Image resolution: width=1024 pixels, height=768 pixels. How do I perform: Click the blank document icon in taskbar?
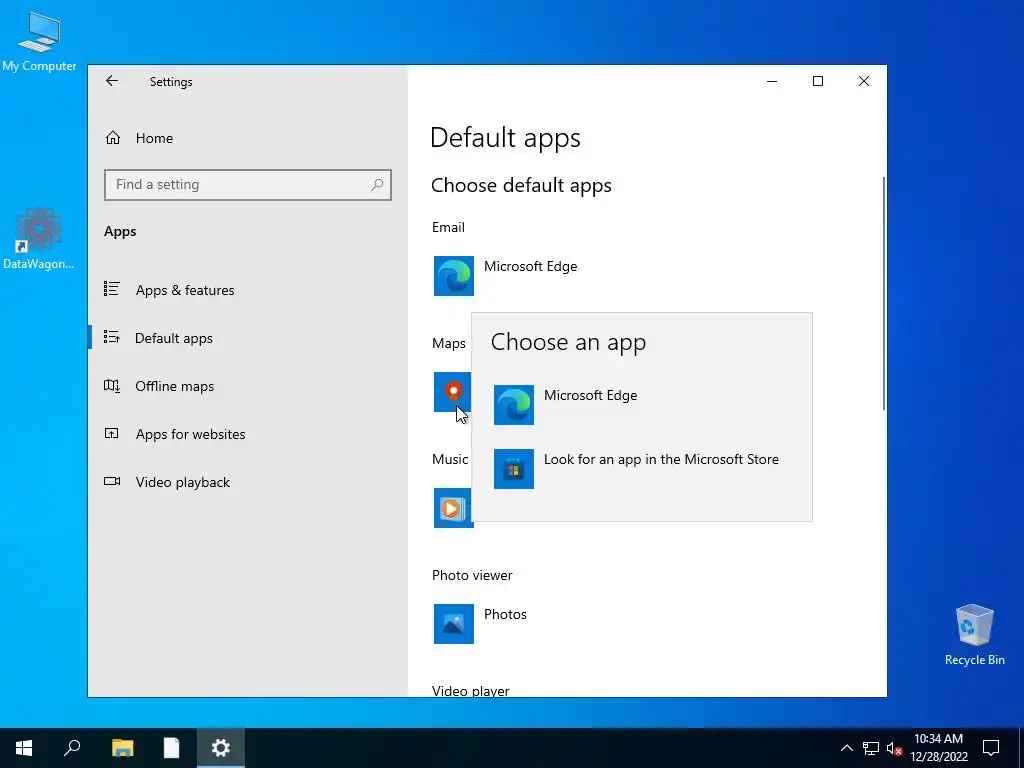171,748
